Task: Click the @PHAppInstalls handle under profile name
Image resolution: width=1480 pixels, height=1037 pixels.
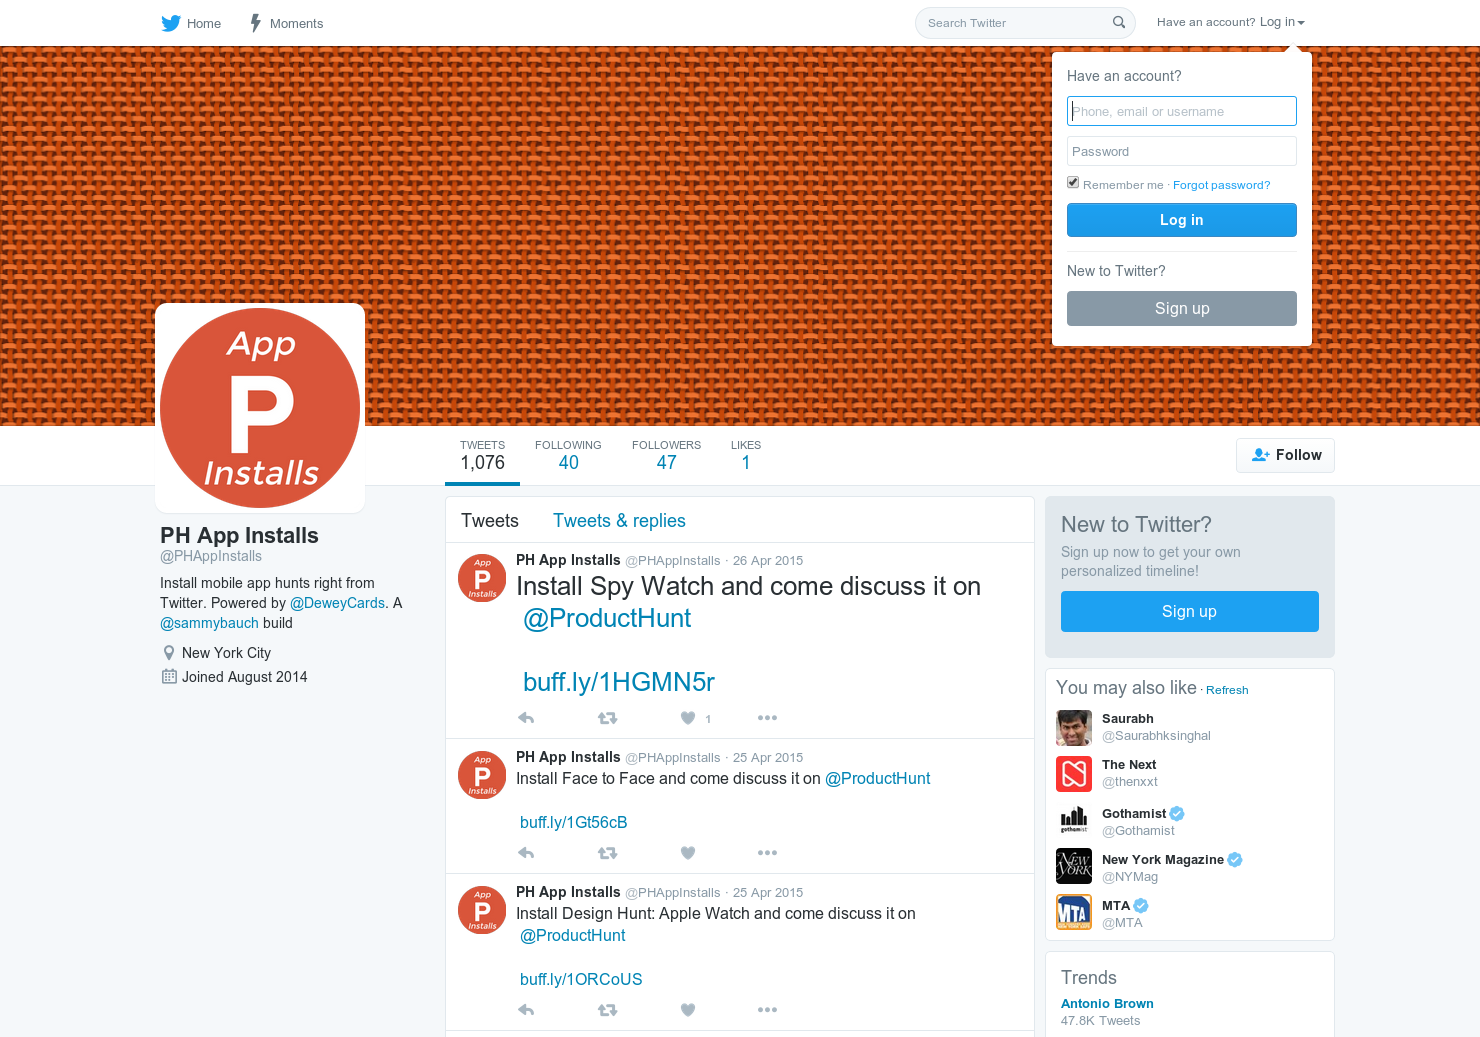Action: (x=211, y=556)
